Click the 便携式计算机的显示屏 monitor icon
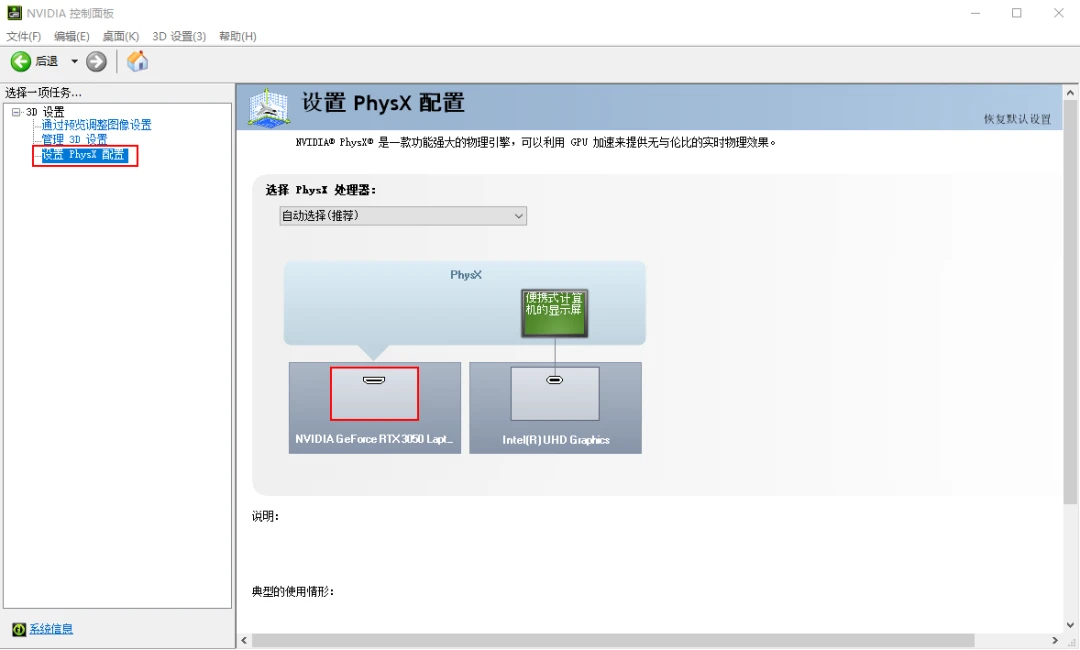The height and width of the screenshot is (650, 1080). 554,313
